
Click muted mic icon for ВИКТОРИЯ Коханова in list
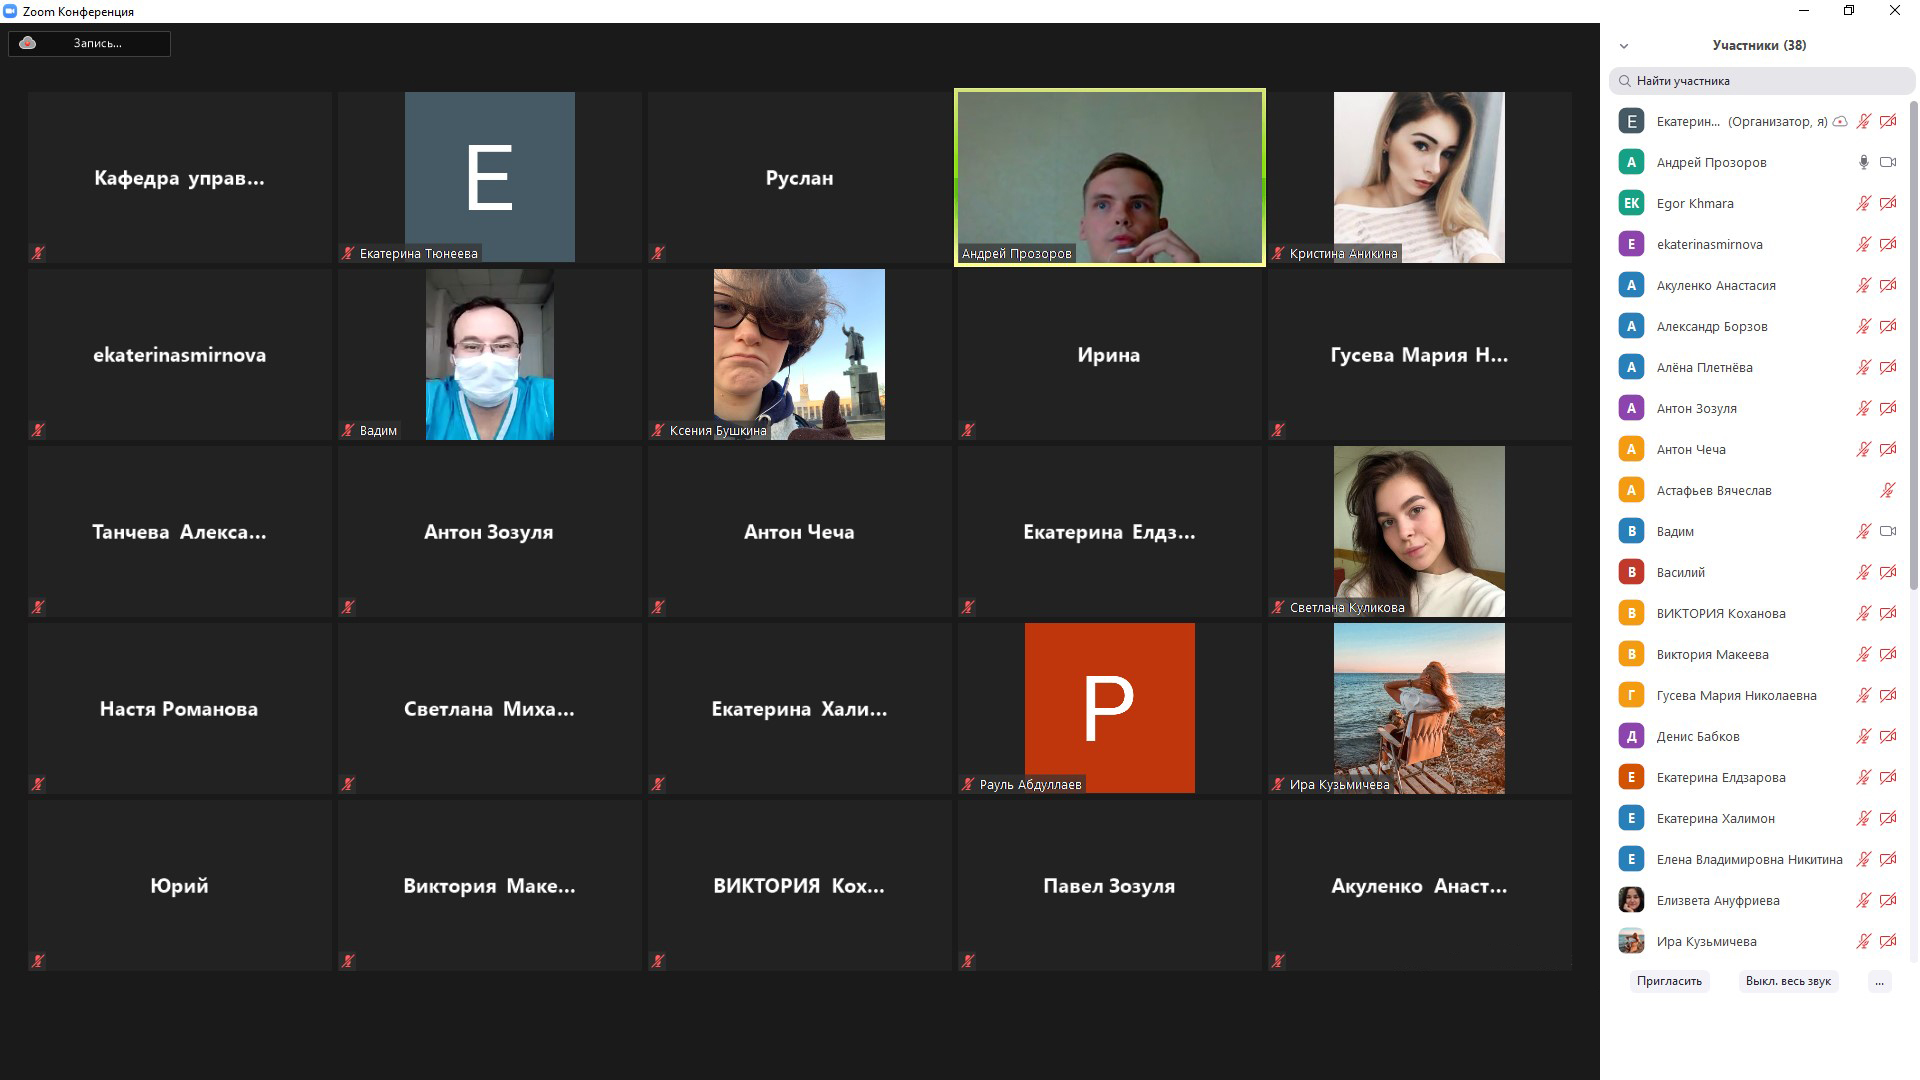(1863, 613)
